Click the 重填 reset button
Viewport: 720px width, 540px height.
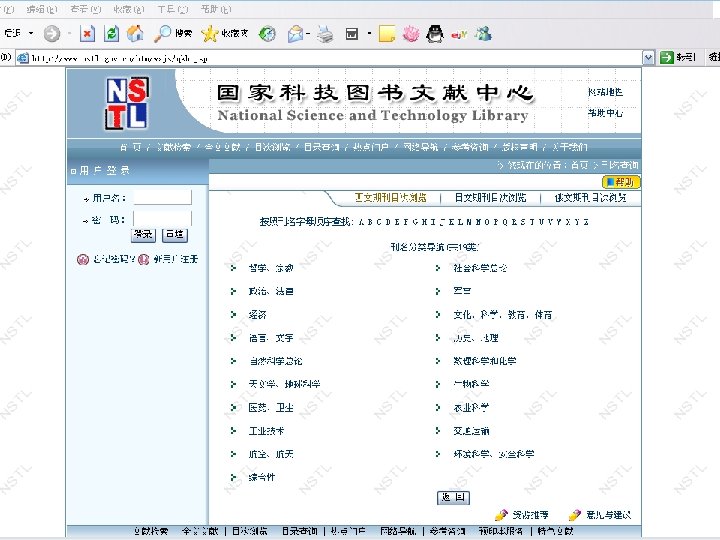point(174,235)
